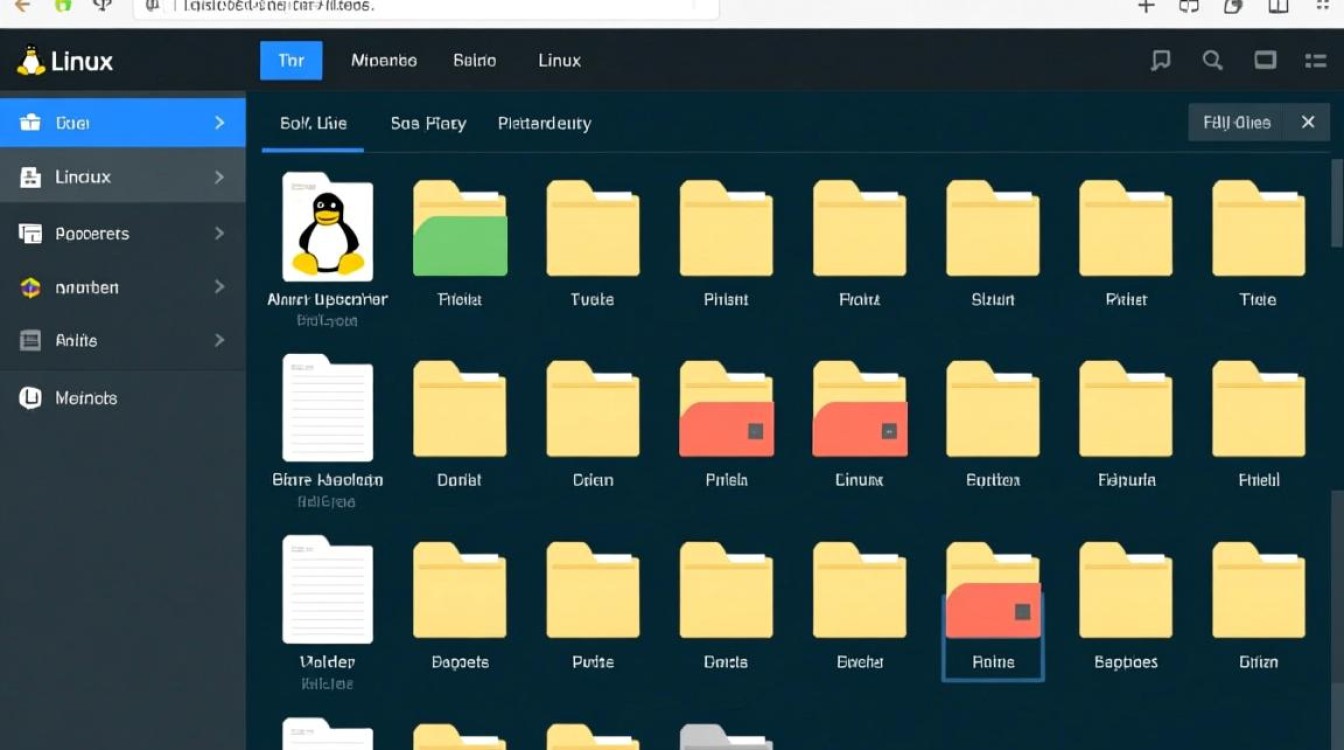Click the grid view icon top right
Image resolution: width=1344 pixels, height=750 pixels.
coord(1264,60)
